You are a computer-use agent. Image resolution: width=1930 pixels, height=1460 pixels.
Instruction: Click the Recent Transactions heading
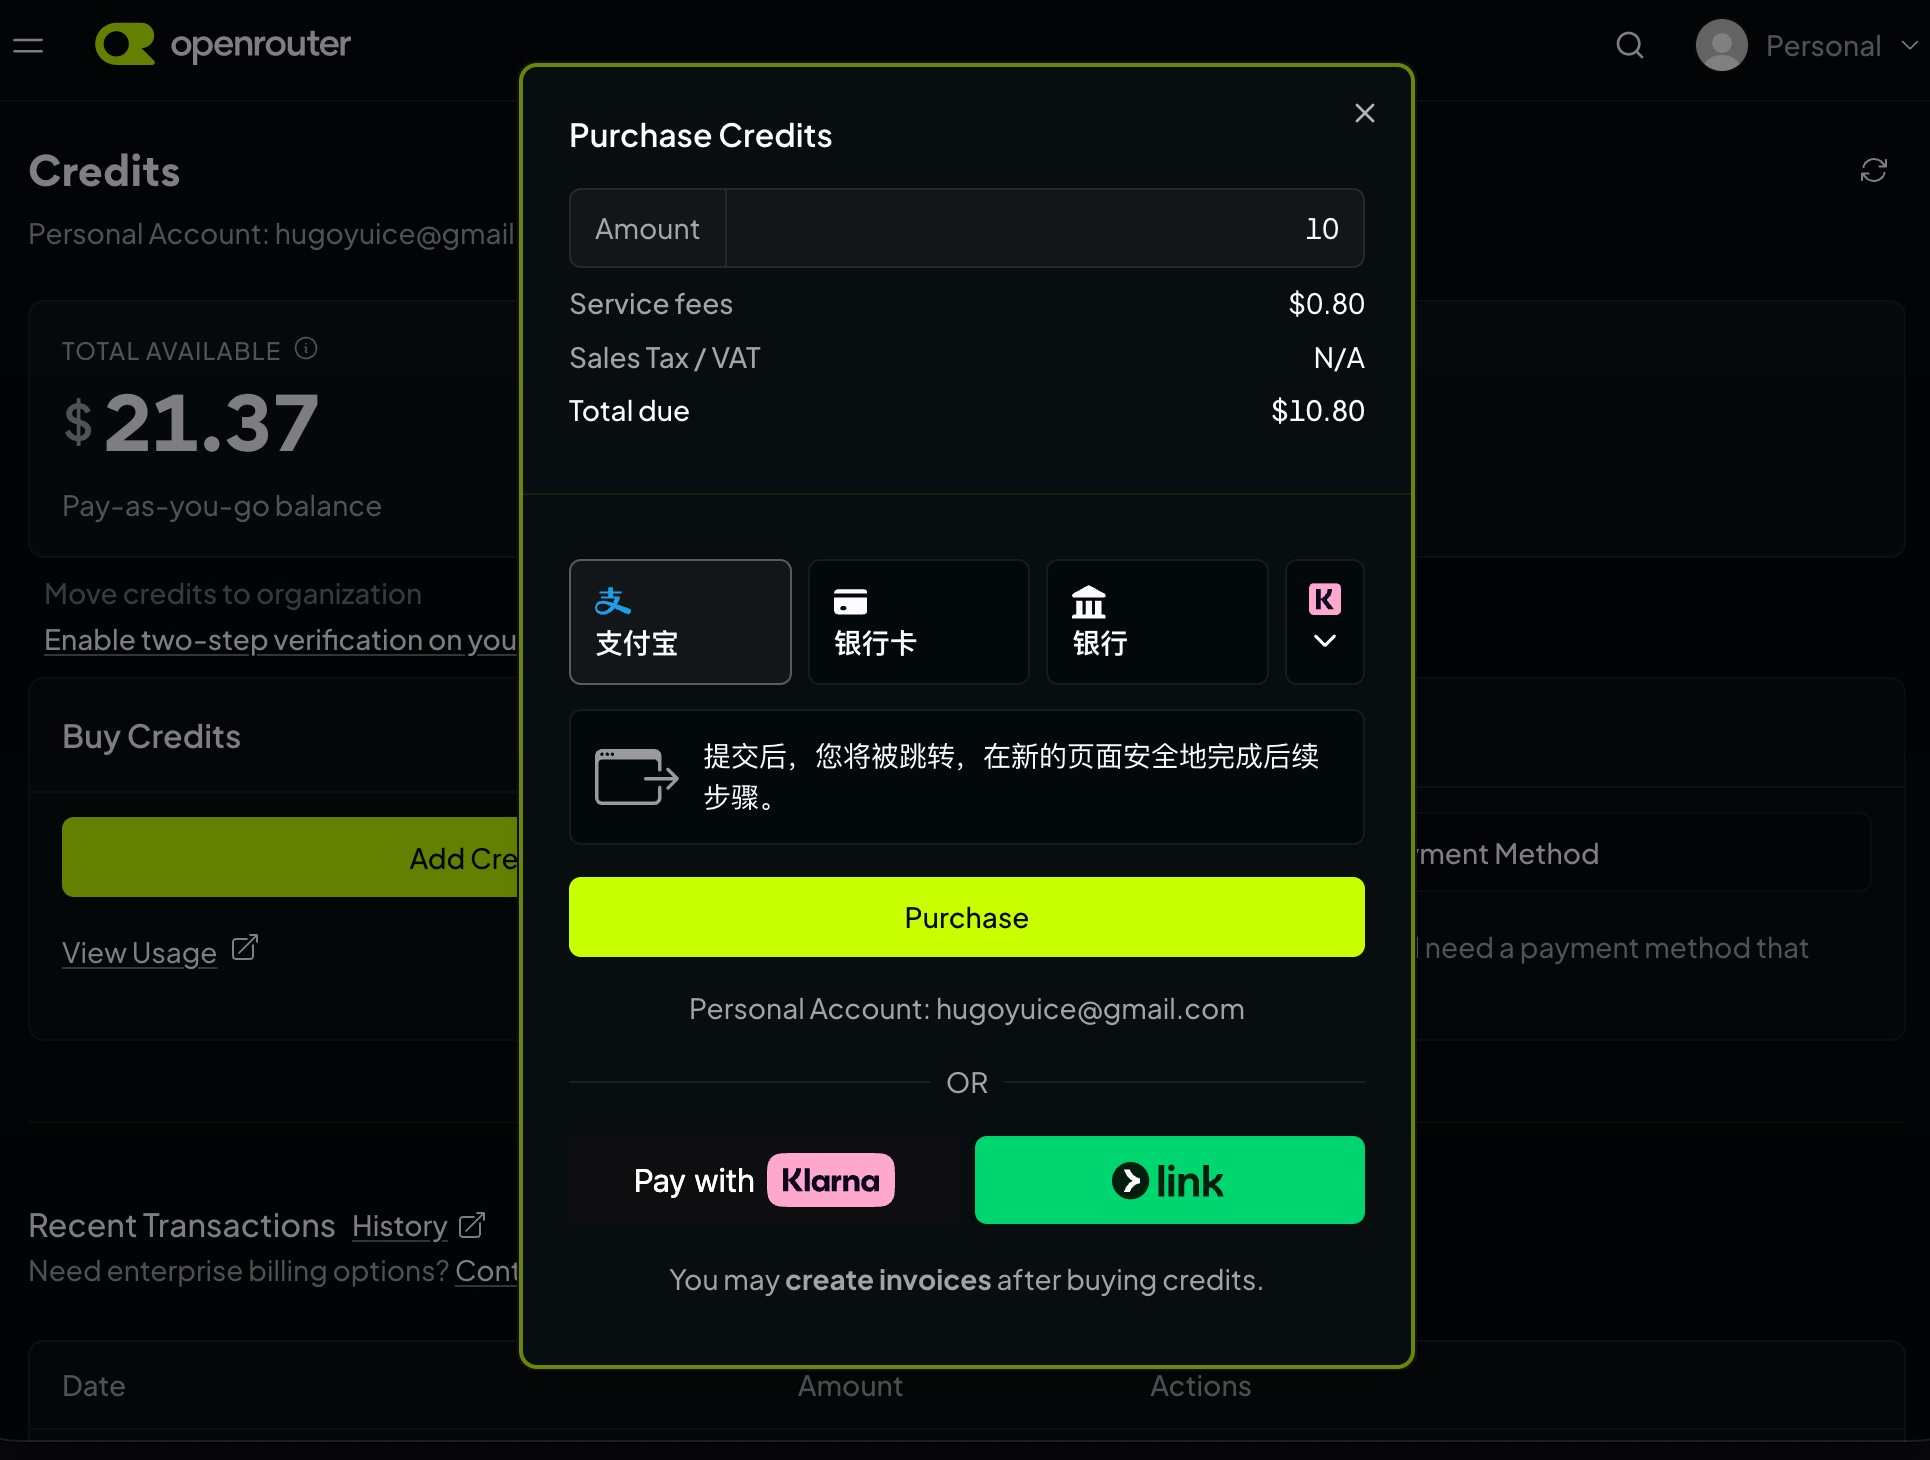tap(182, 1226)
